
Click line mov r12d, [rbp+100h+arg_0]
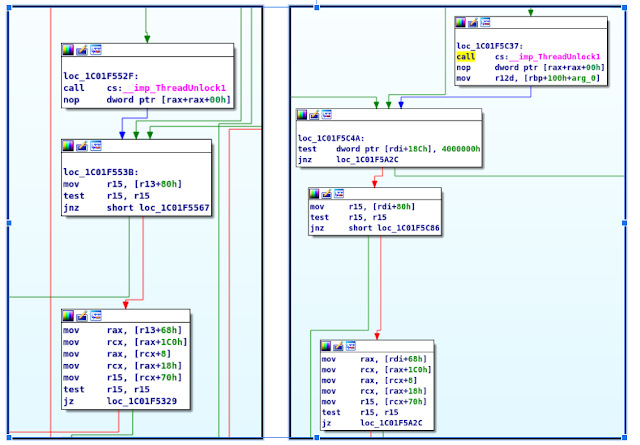(529, 78)
